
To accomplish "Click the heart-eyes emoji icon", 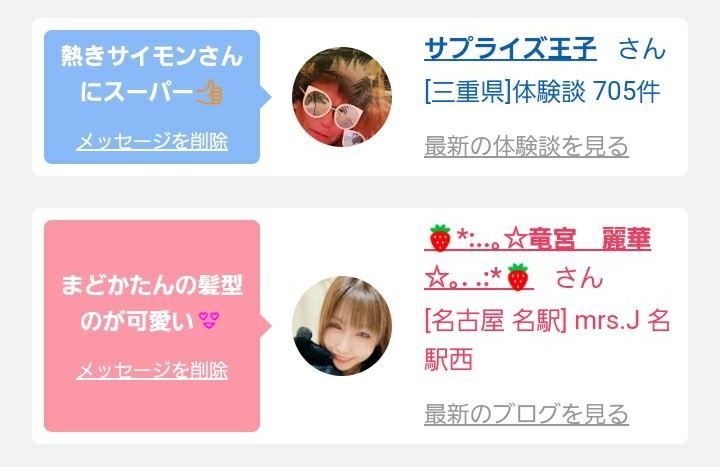I will (x=209, y=320).
